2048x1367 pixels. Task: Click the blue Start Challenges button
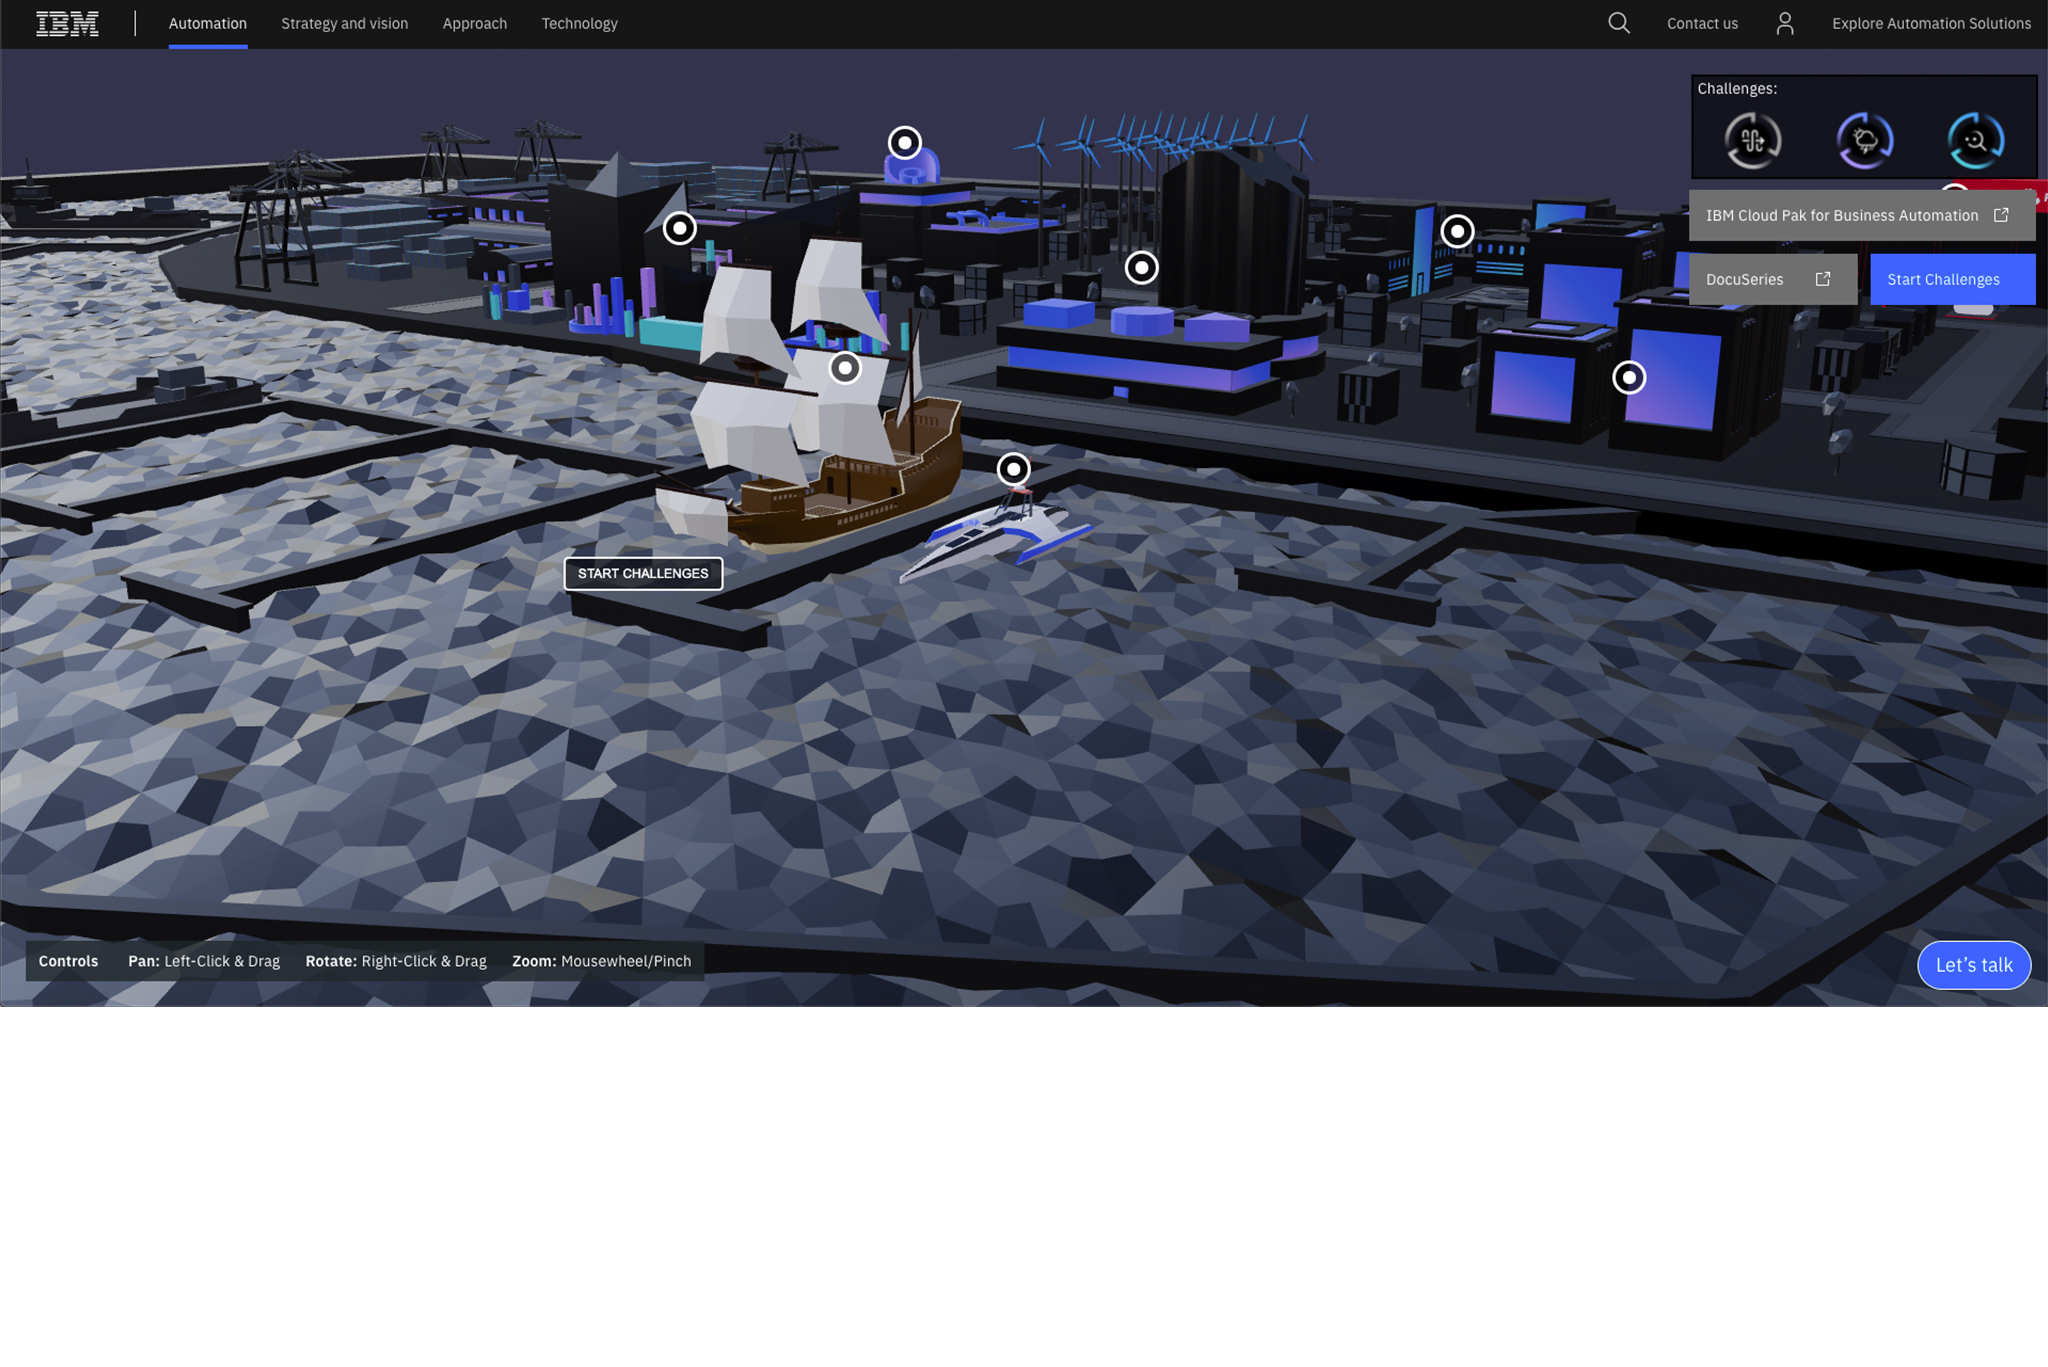point(1951,279)
